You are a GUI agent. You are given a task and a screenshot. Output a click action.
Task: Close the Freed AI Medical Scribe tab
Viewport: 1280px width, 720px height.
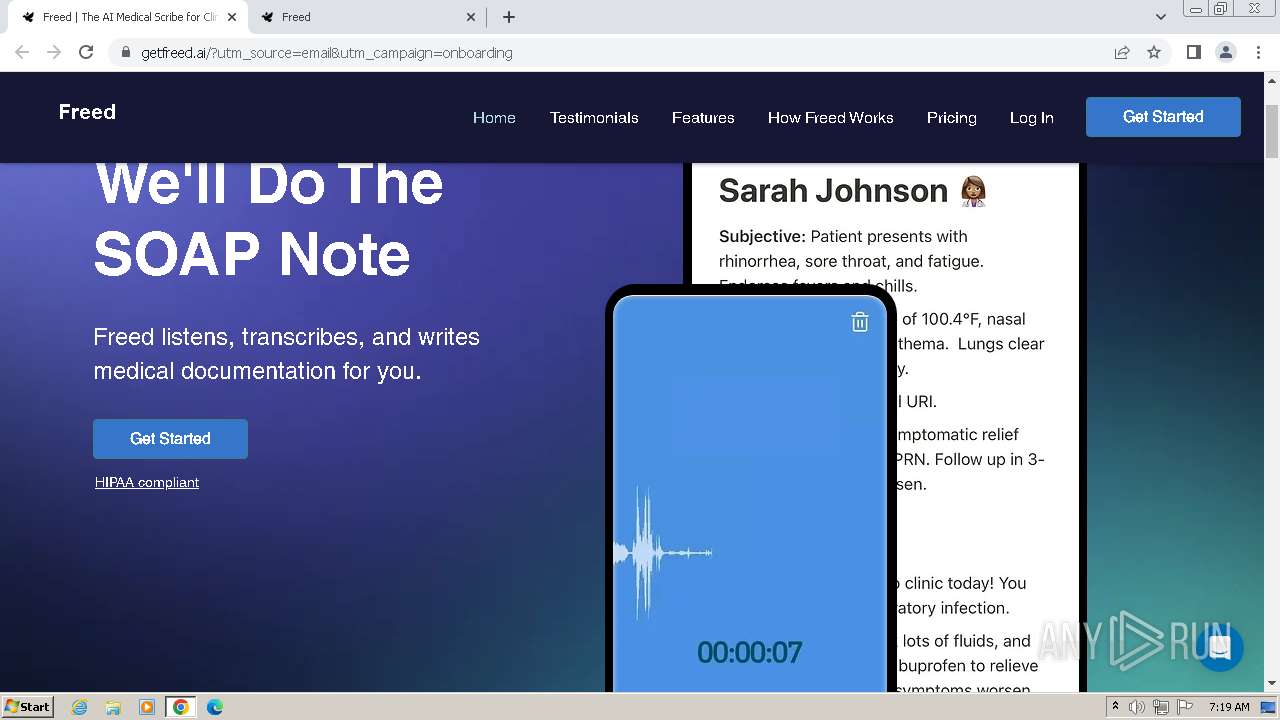(x=231, y=17)
